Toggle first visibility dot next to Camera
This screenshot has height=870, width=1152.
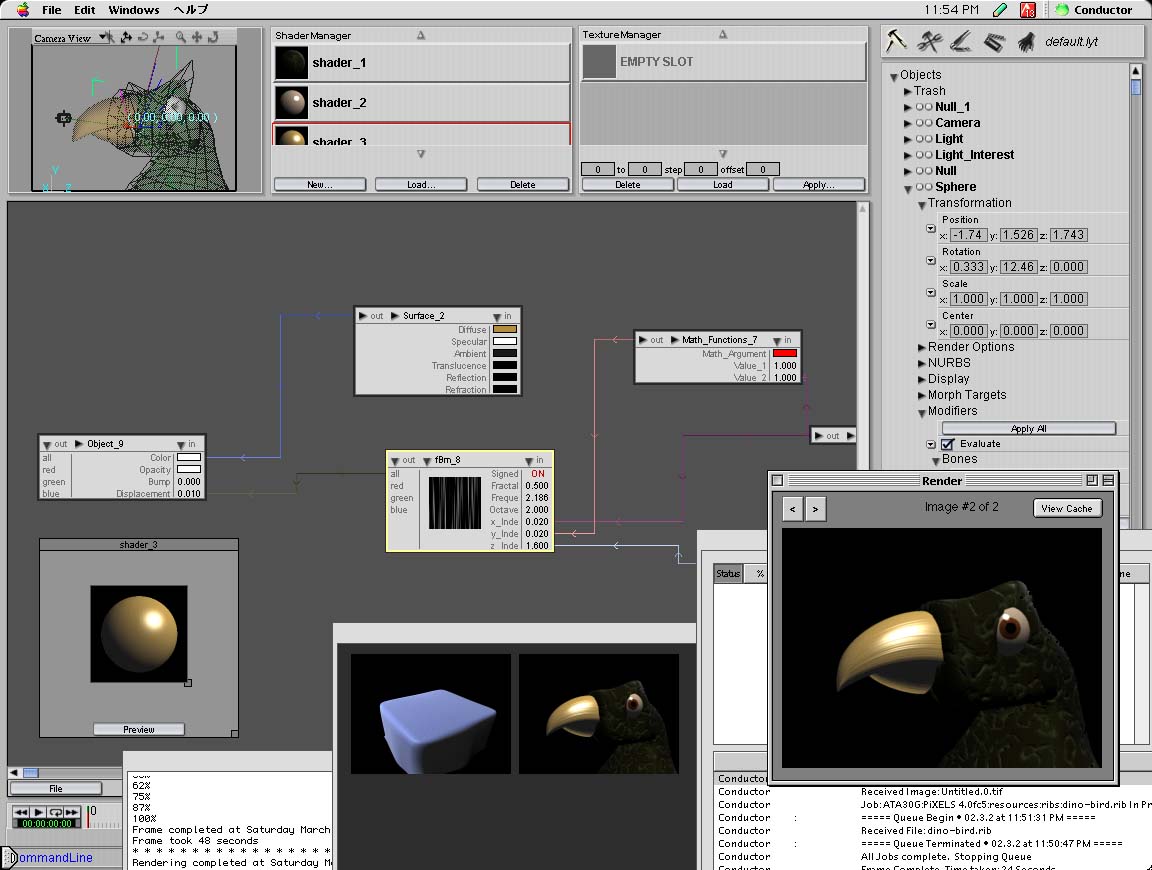click(919, 123)
